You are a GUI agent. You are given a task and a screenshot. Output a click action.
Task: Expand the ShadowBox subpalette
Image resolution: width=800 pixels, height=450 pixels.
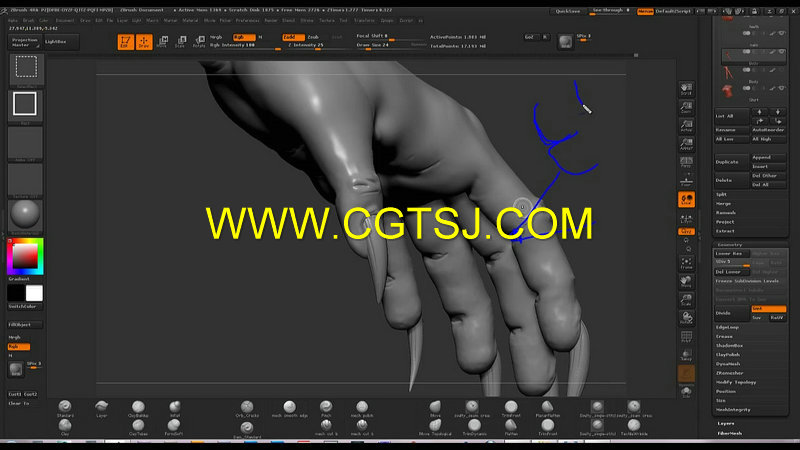click(729, 346)
